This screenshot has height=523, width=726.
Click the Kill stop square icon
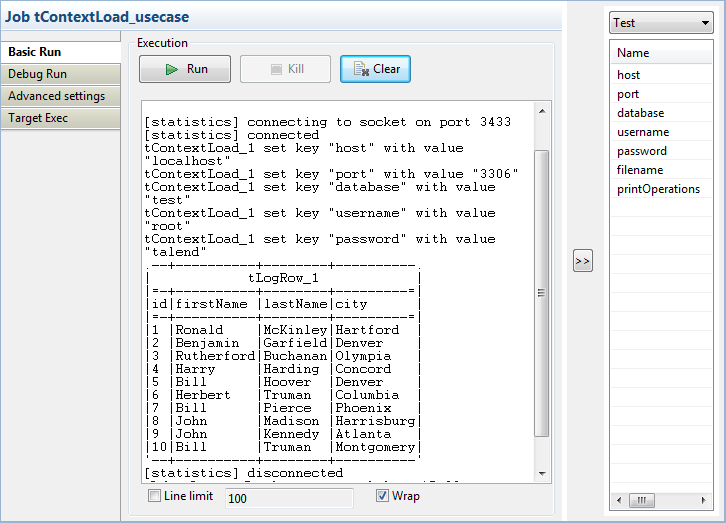[276, 69]
